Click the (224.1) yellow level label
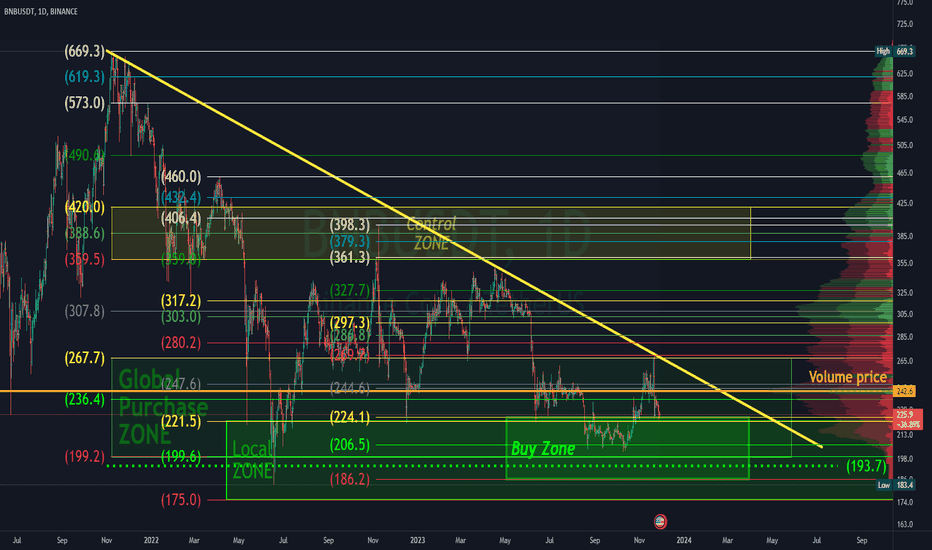Screen dimensions: 932x550 [350, 417]
